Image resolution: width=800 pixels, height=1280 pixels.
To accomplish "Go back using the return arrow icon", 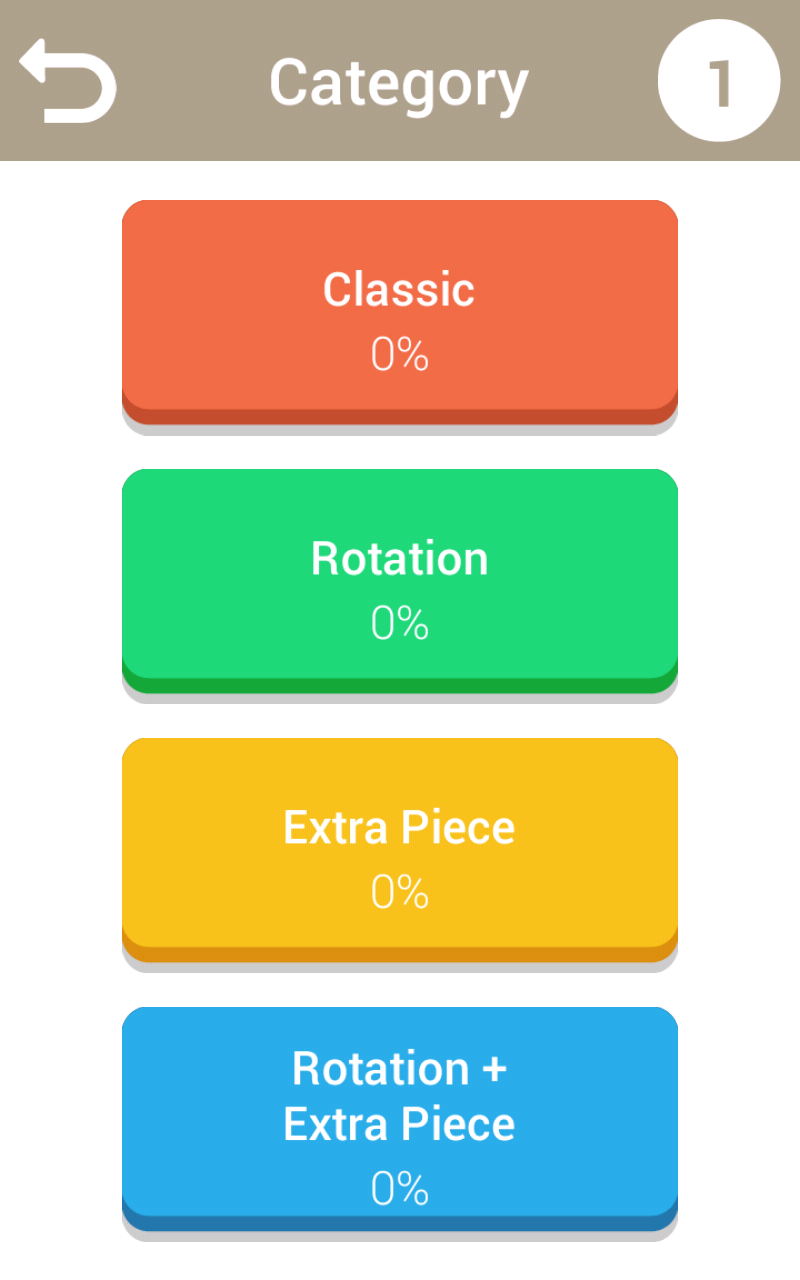I will click(68, 81).
